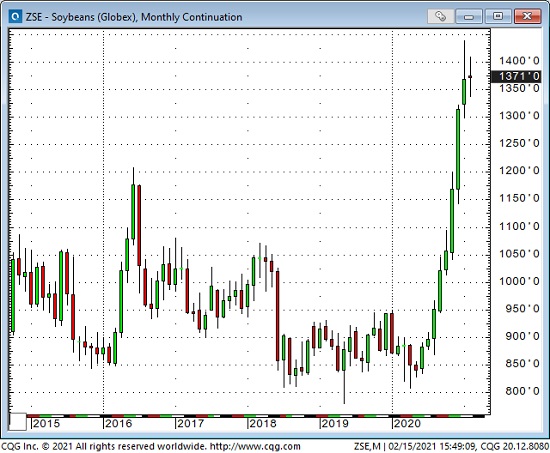Click the 2015 year marker on time axis
The width and height of the screenshot is (550, 453).
[x=46, y=424]
